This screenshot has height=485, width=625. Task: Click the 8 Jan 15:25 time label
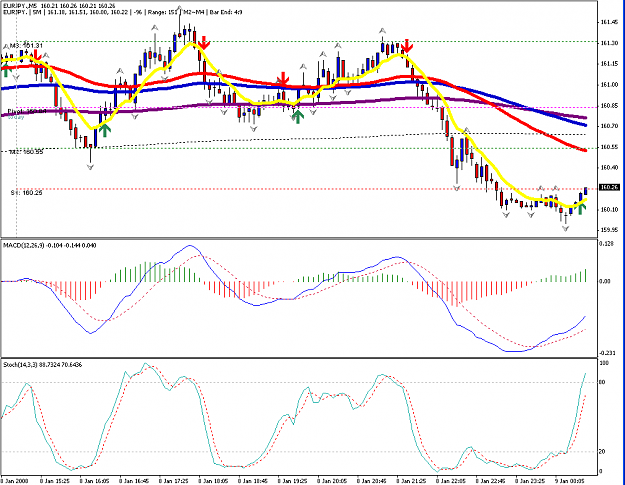(x=55, y=481)
